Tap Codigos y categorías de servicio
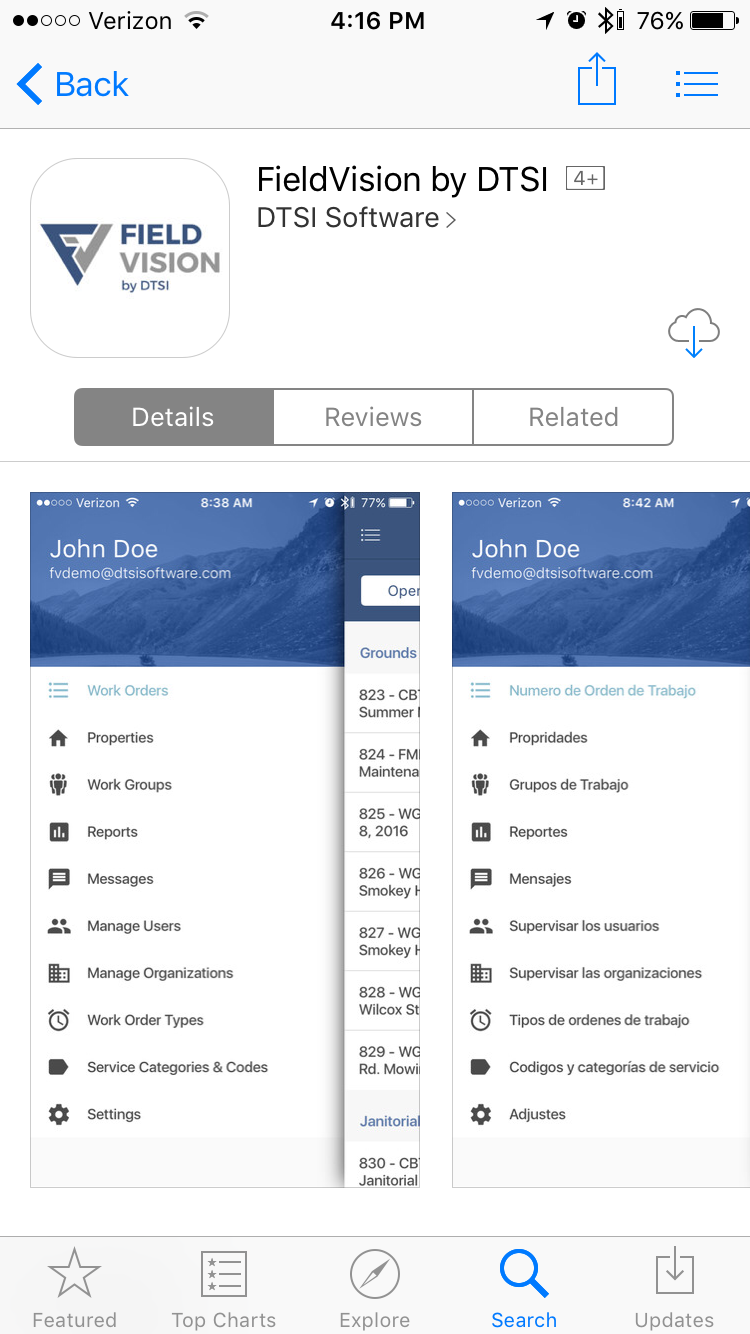 614,1067
